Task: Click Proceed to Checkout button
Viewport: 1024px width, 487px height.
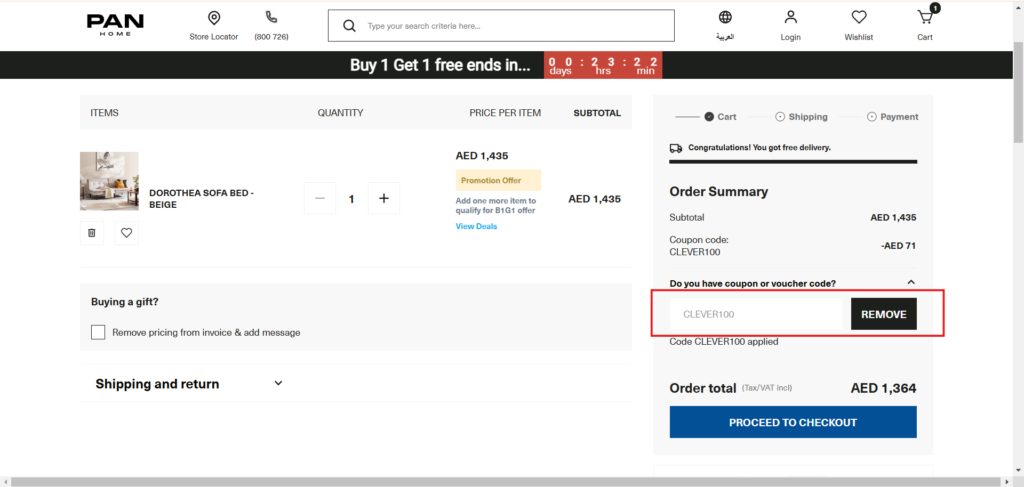Action: pos(793,422)
